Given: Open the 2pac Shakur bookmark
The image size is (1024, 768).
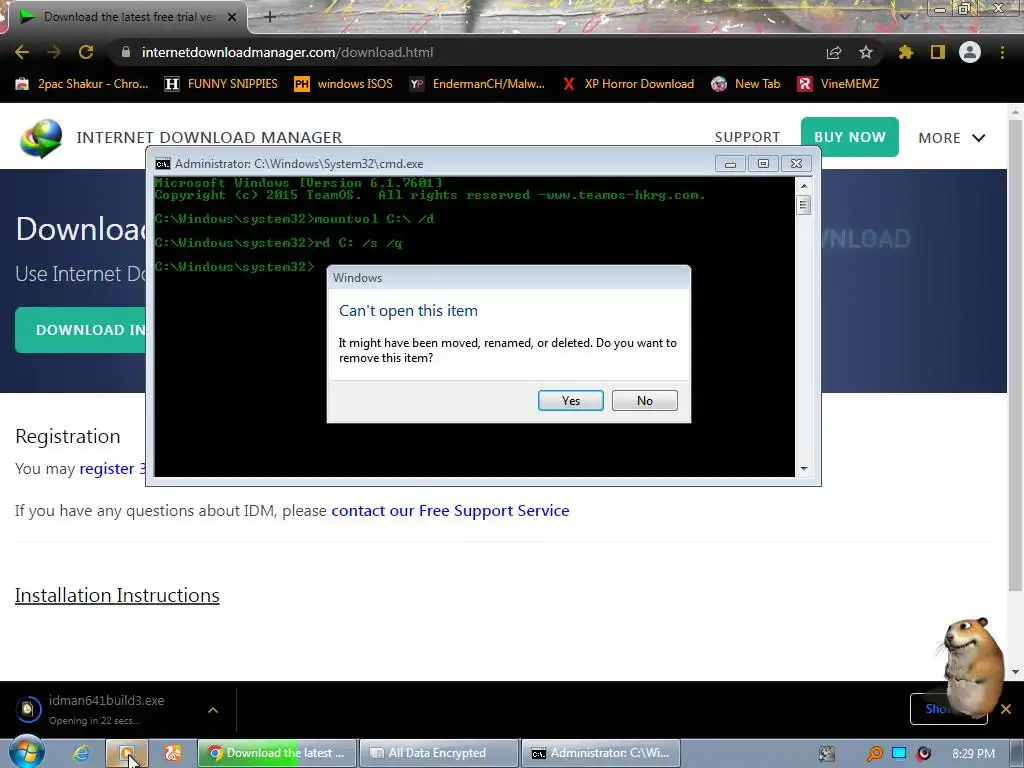Looking at the screenshot, I should (x=82, y=84).
